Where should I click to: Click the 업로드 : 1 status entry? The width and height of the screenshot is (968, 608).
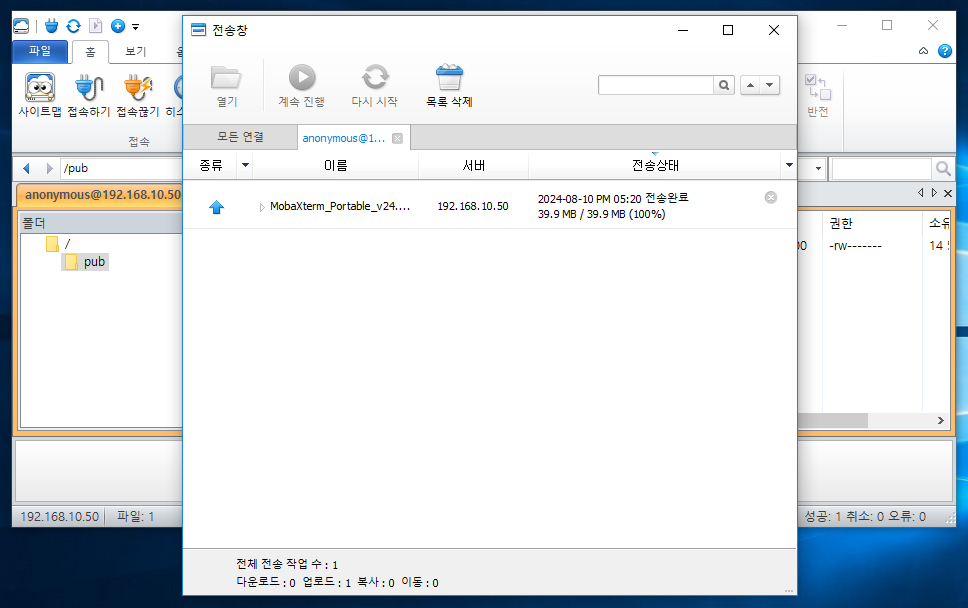pyautogui.click(x=327, y=582)
